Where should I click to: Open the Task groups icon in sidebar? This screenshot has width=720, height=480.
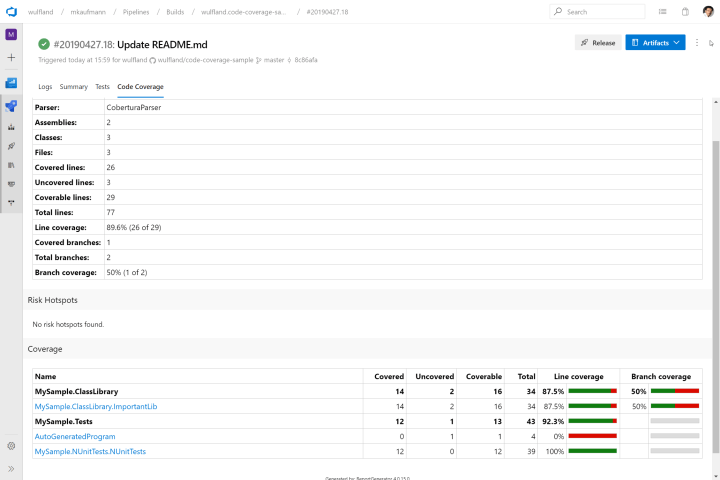11,184
